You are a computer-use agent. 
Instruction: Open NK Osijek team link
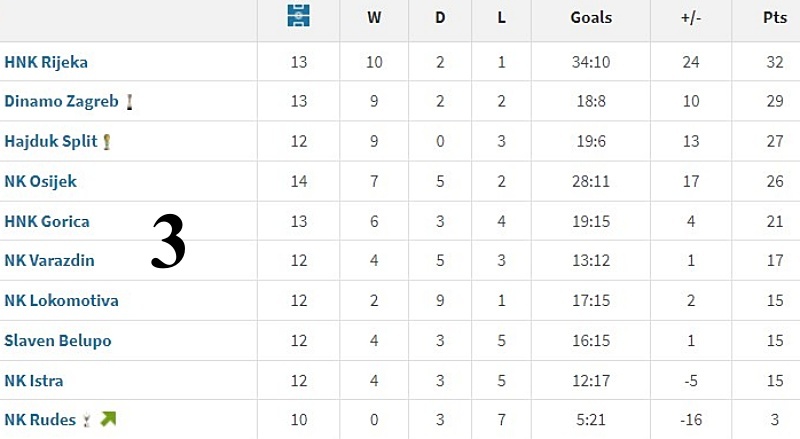tap(40, 181)
